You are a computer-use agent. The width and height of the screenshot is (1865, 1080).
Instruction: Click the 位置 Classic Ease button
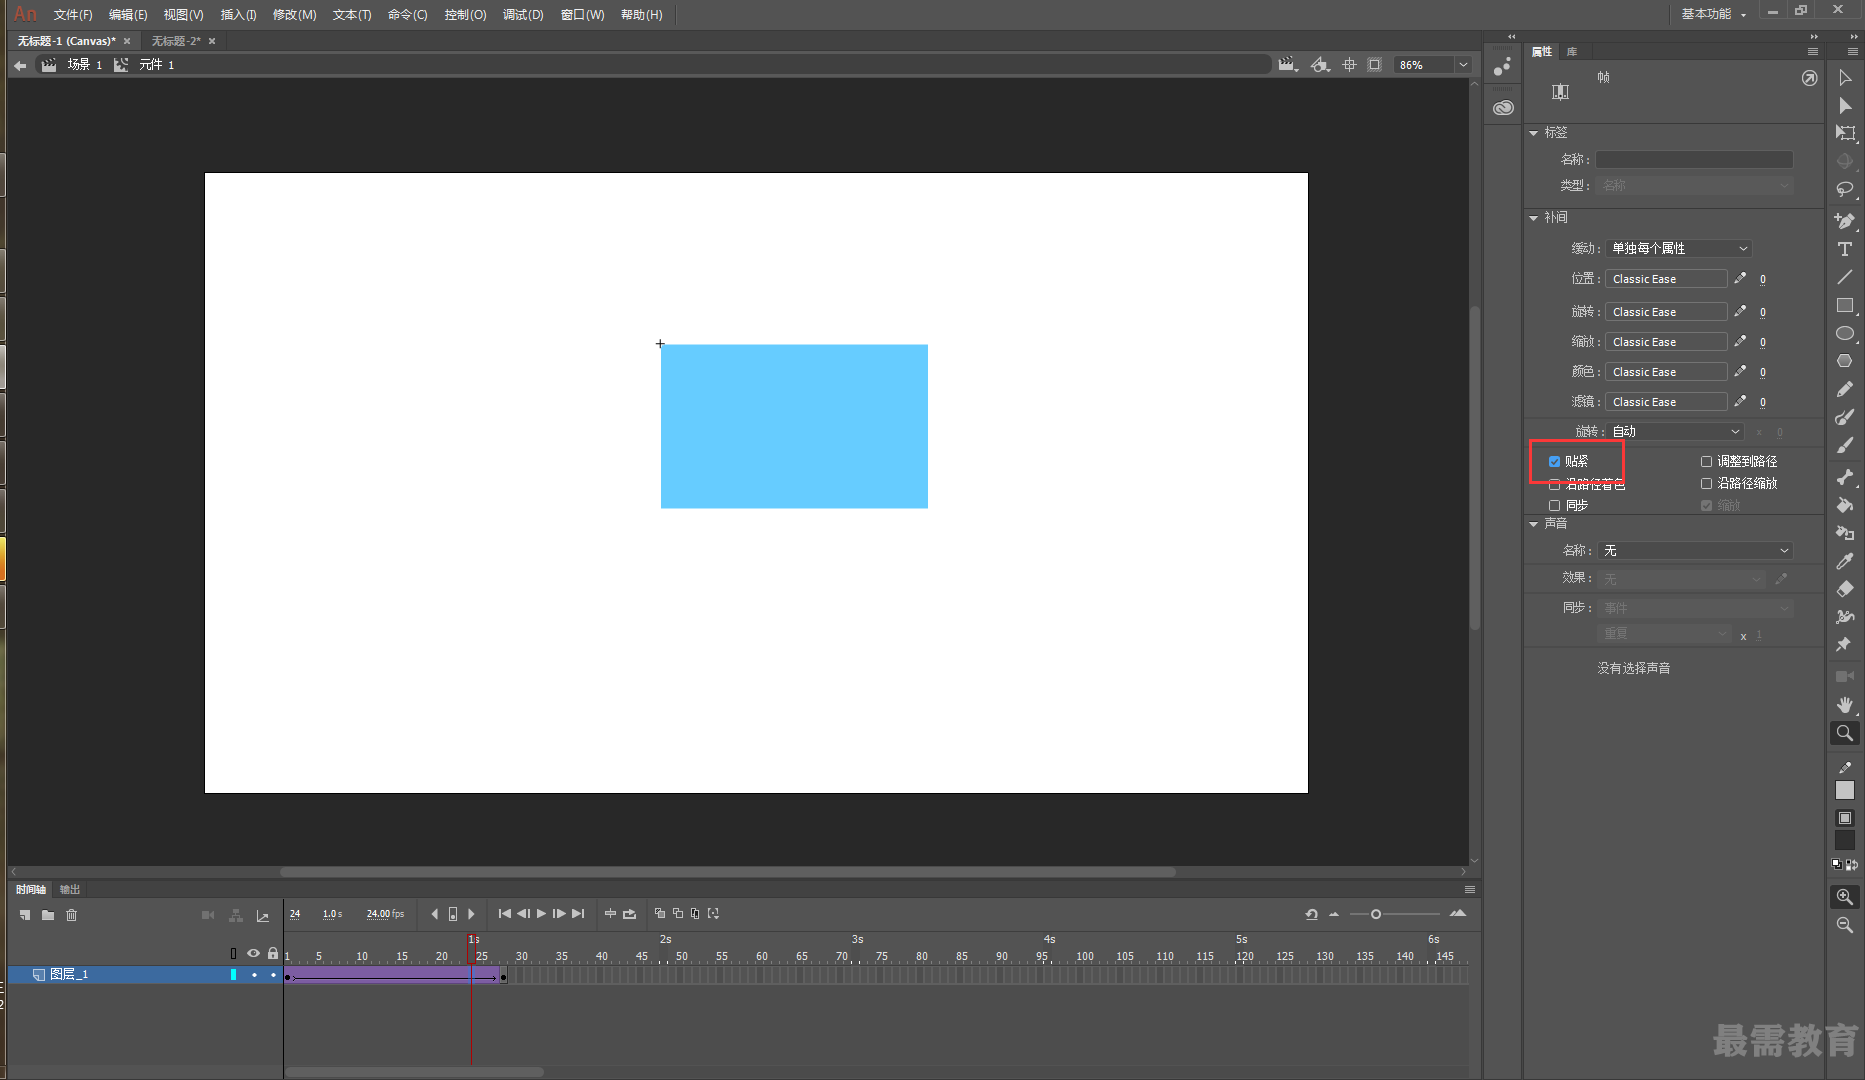[1666, 279]
